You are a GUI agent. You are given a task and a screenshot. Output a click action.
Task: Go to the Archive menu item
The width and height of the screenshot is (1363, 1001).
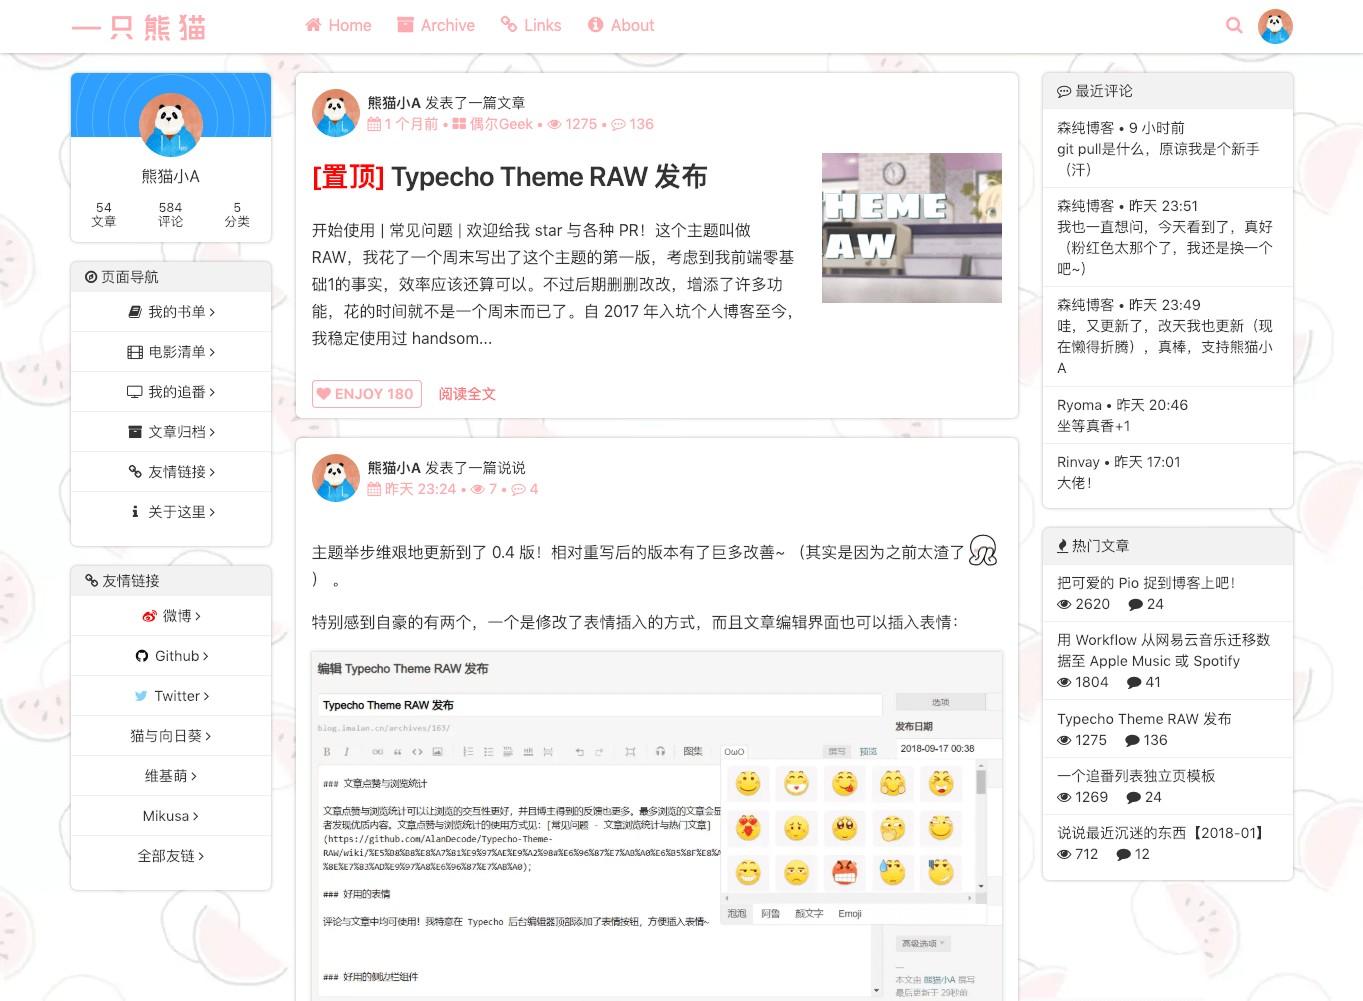point(436,25)
